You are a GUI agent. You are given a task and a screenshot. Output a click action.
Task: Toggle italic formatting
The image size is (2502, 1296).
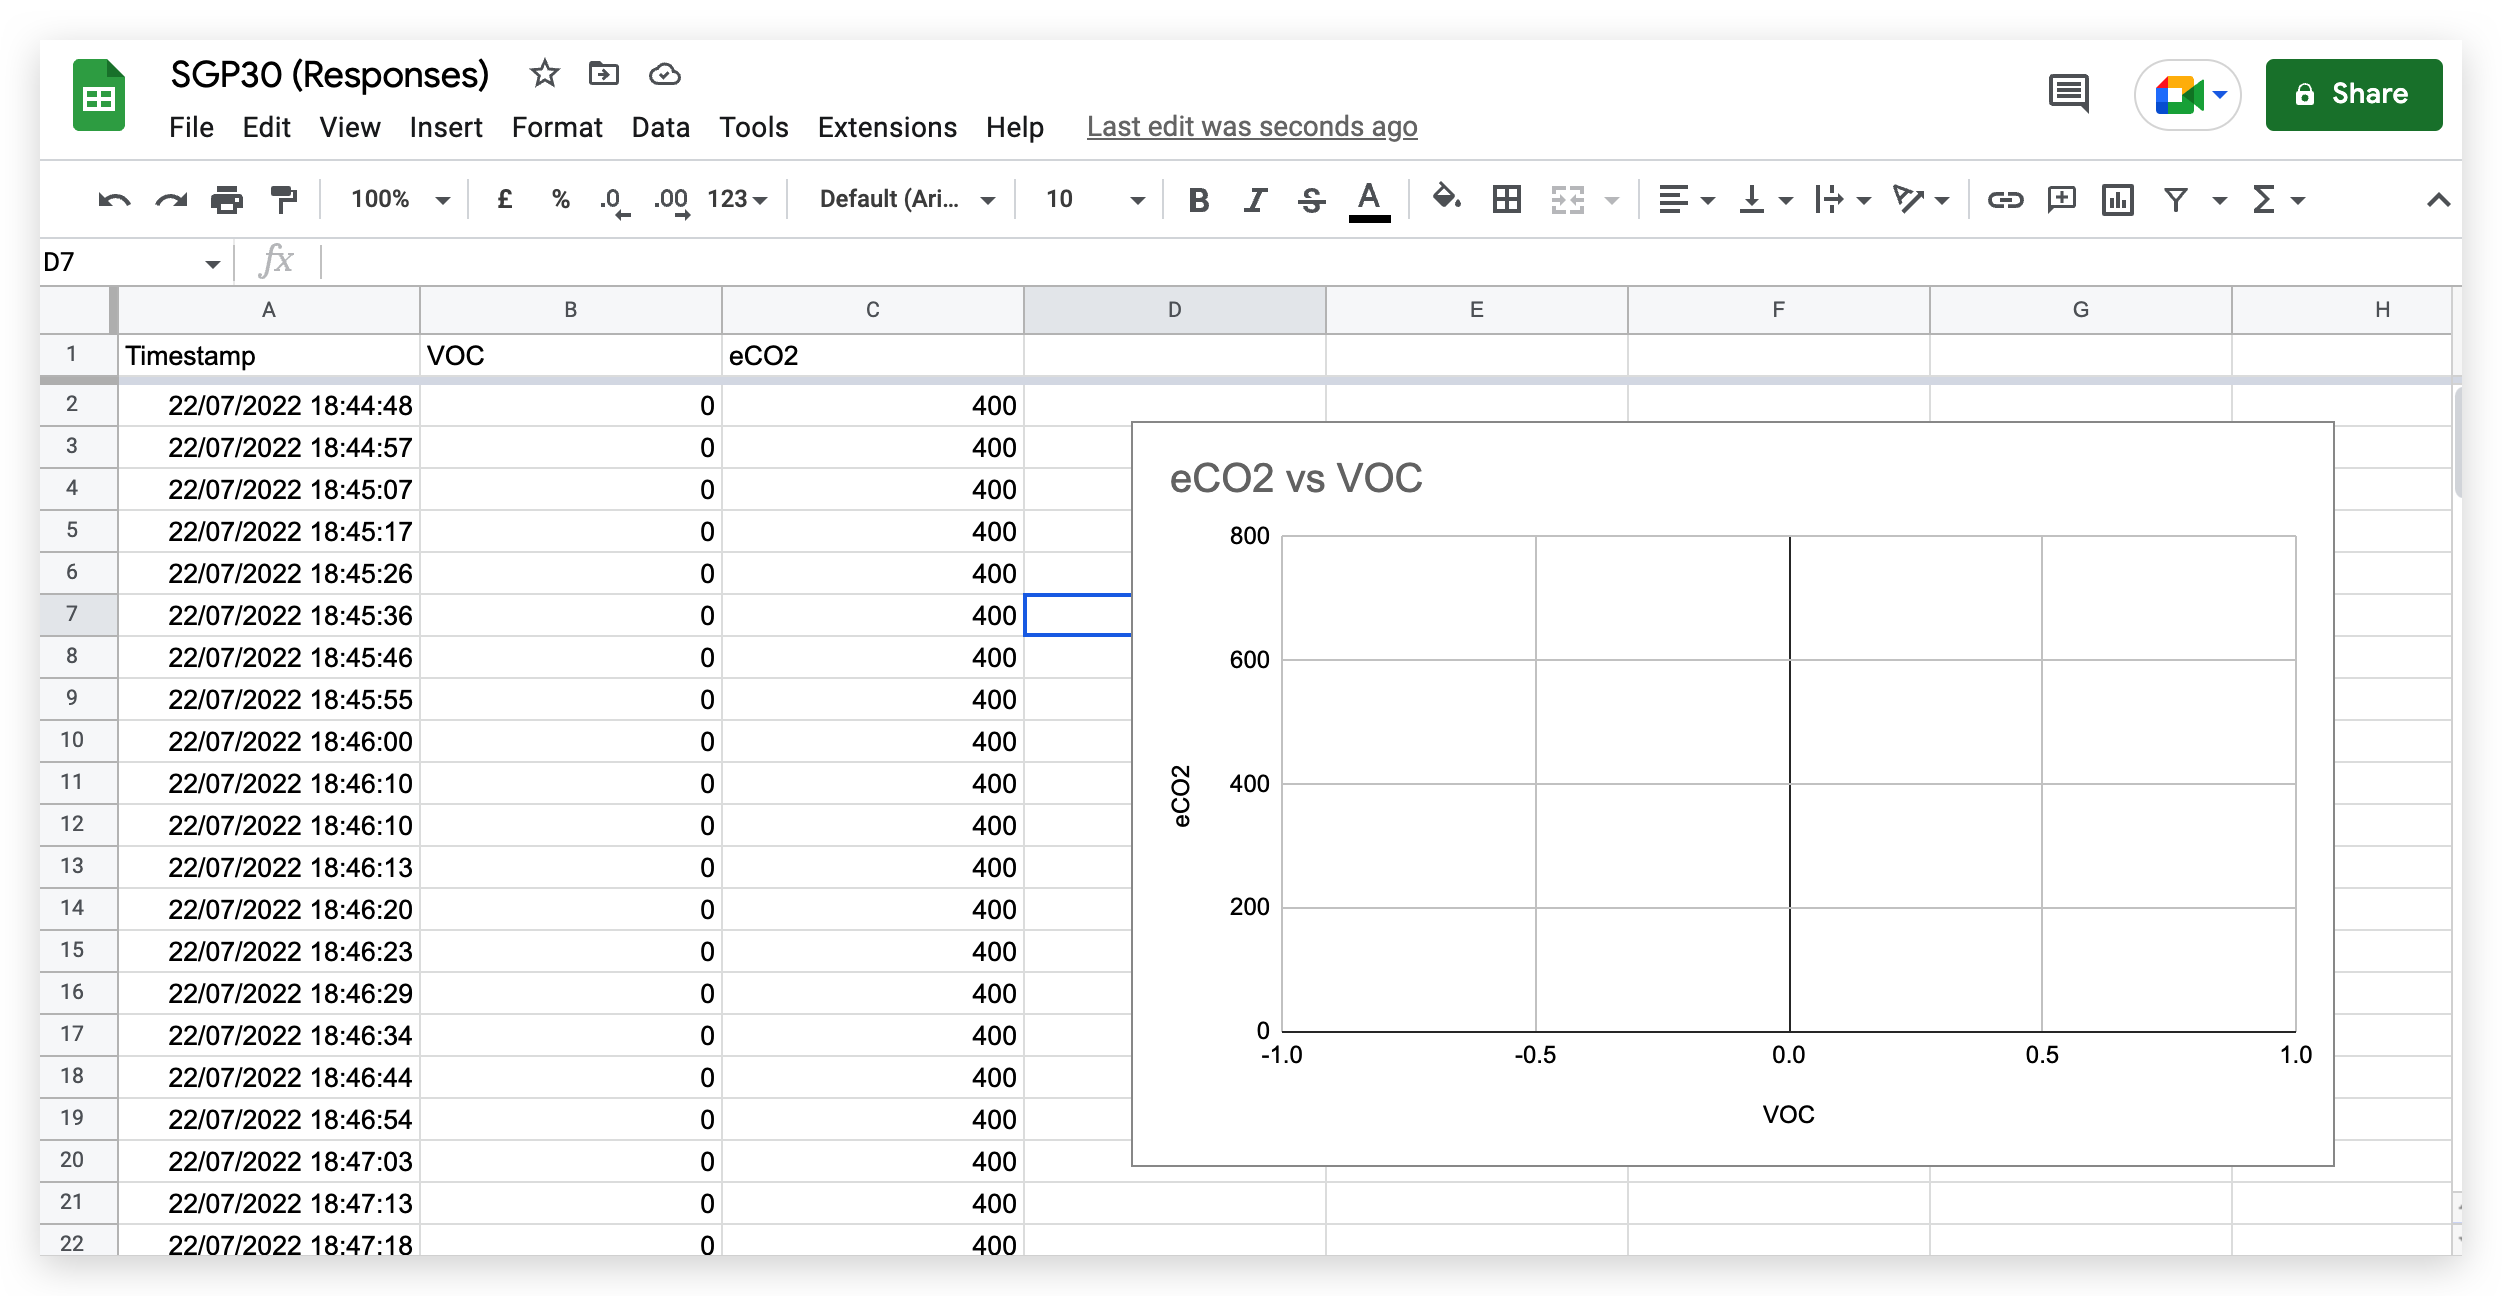click(x=1255, y=201)
